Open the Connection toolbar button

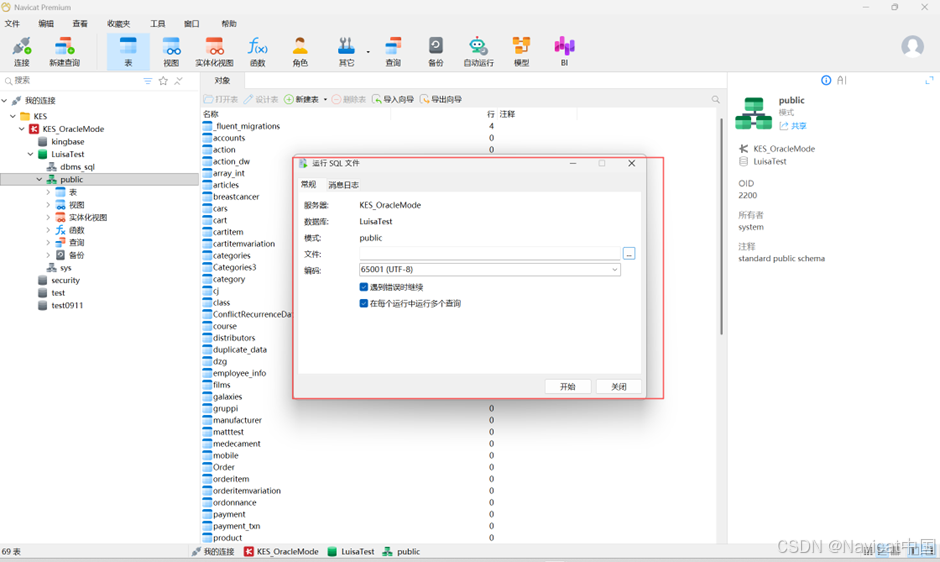(x=22, y=52)
